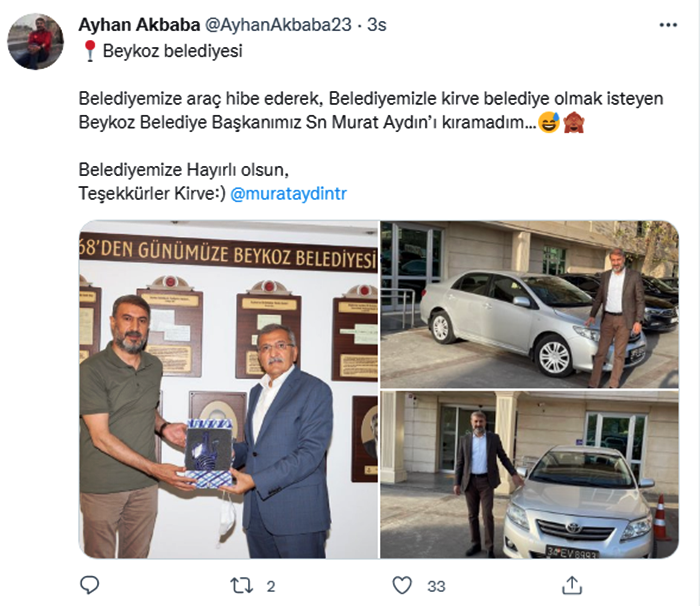
Task: Like the tweet with heart icon
Action: click(x=402, y=585)
